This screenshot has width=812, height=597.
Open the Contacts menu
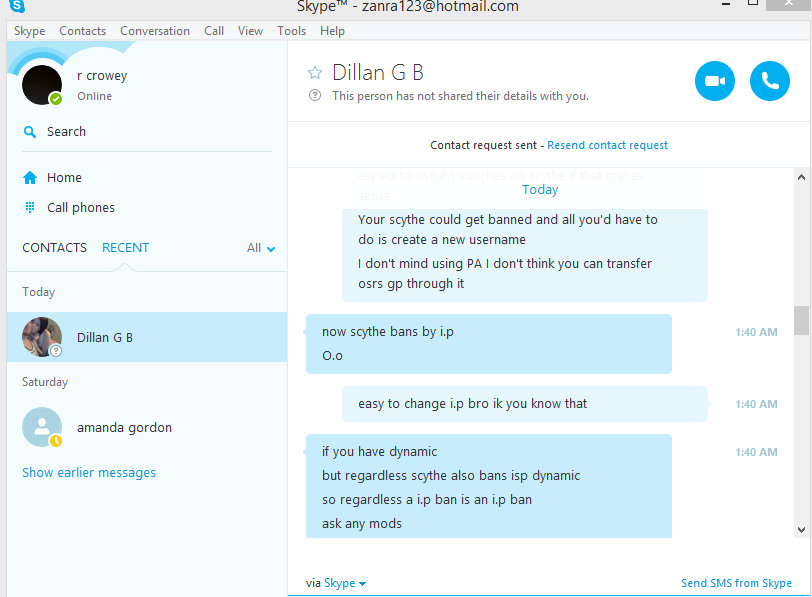pyautogui.click(x=82, y=31)
